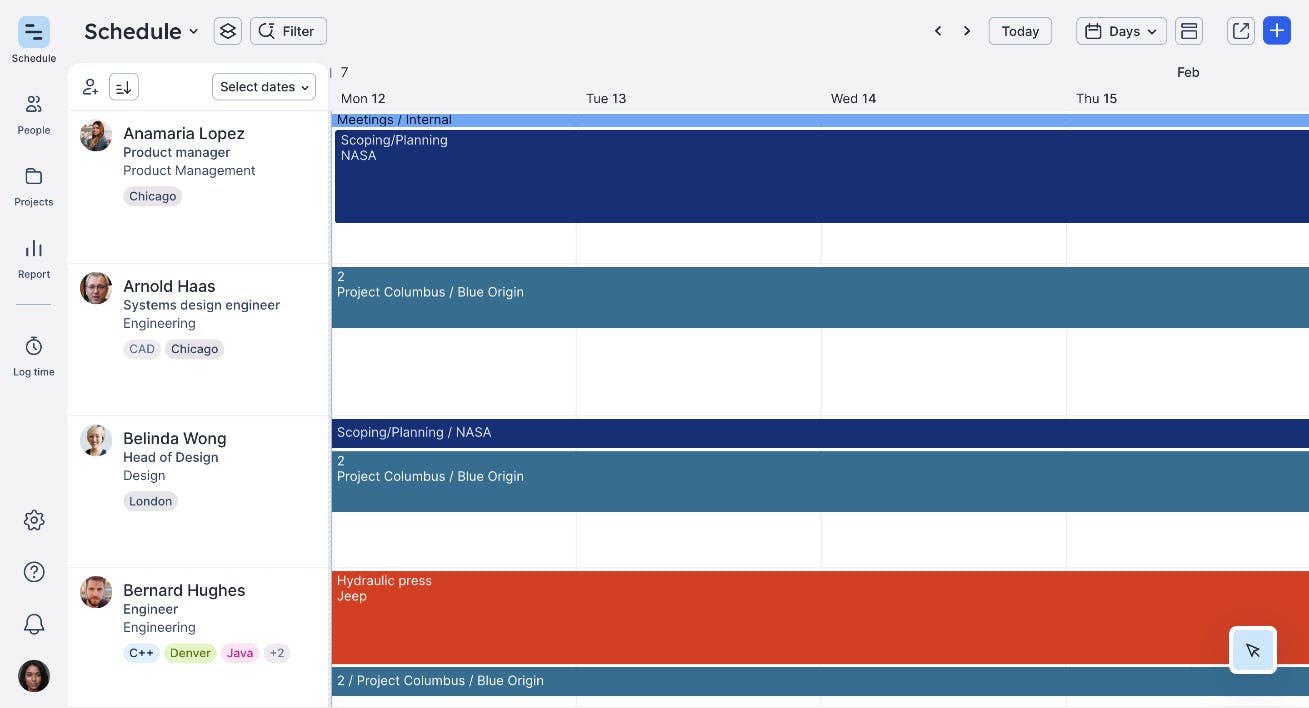The image size is (1309, 708).
Task: Click the blue plus button to add an item
Action: coord(1277,31)
